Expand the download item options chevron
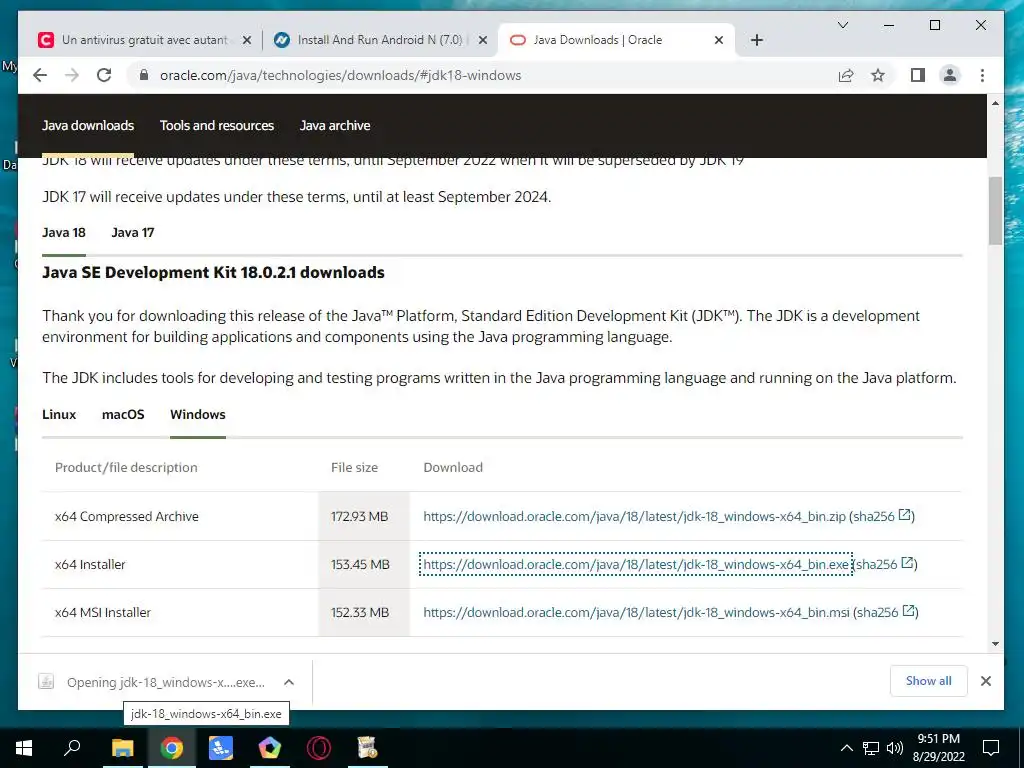The image size is (1024, 768). pyautogui.click(x=289, y=682)
